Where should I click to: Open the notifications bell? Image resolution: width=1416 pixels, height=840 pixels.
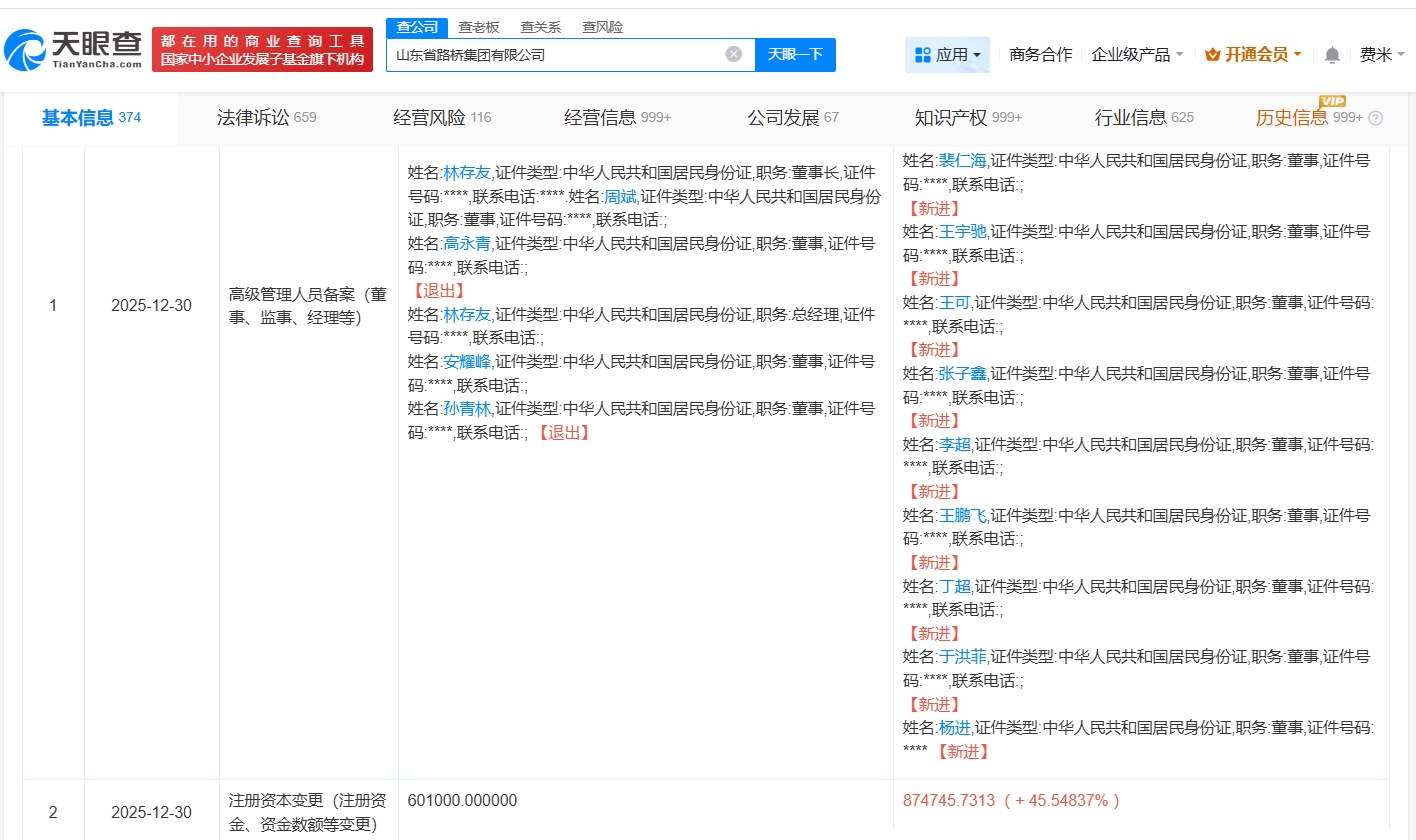1331,55
